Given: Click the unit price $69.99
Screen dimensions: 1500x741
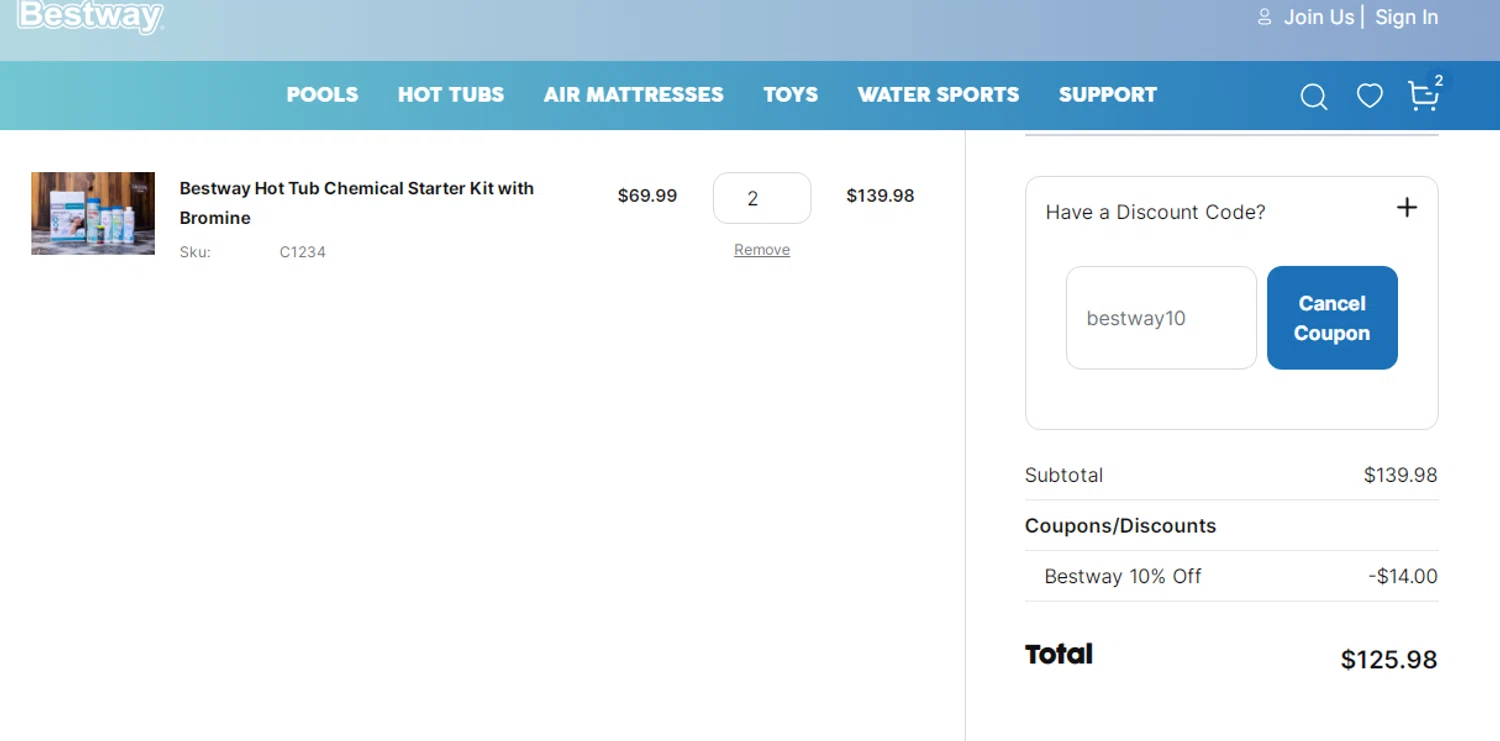Looking at the screenshot, I should pyautogui.click(x=647, y=196).
